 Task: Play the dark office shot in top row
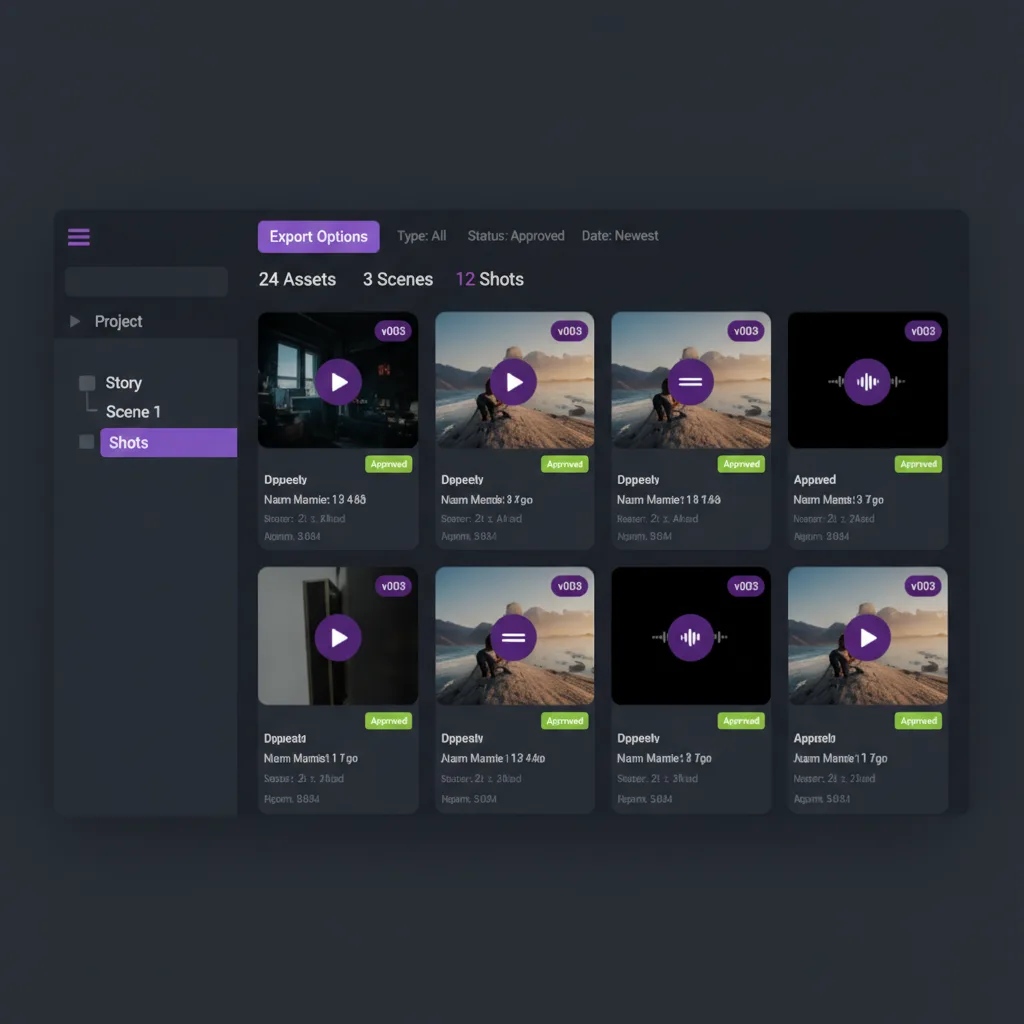(338, 382)
